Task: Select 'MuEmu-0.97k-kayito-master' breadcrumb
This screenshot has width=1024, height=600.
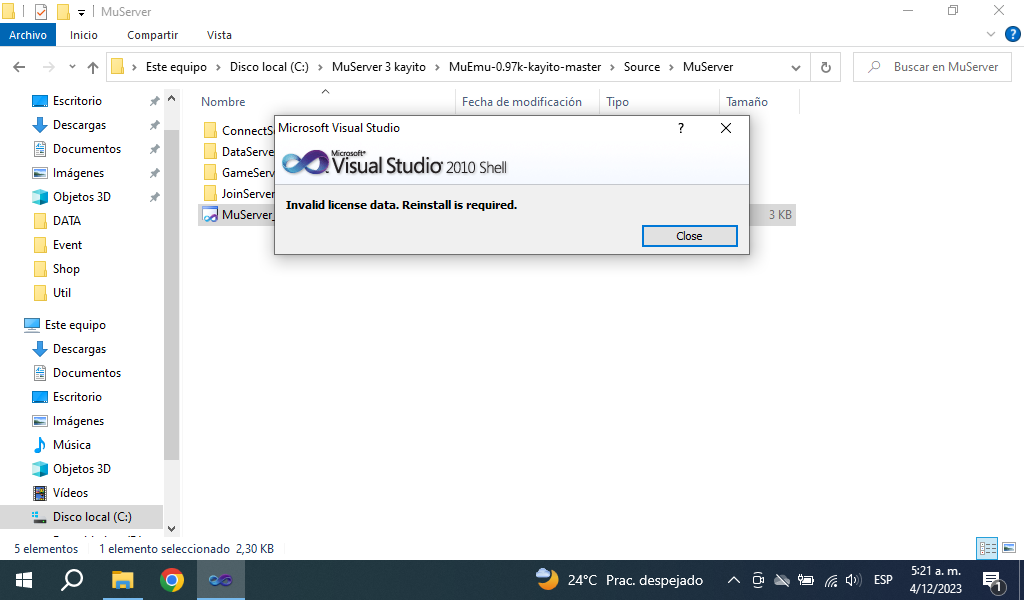Action: (525, 67)
